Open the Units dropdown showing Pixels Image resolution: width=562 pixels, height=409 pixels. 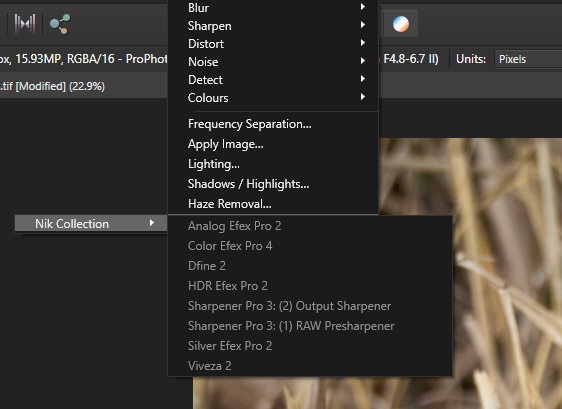tap(528, 59)
